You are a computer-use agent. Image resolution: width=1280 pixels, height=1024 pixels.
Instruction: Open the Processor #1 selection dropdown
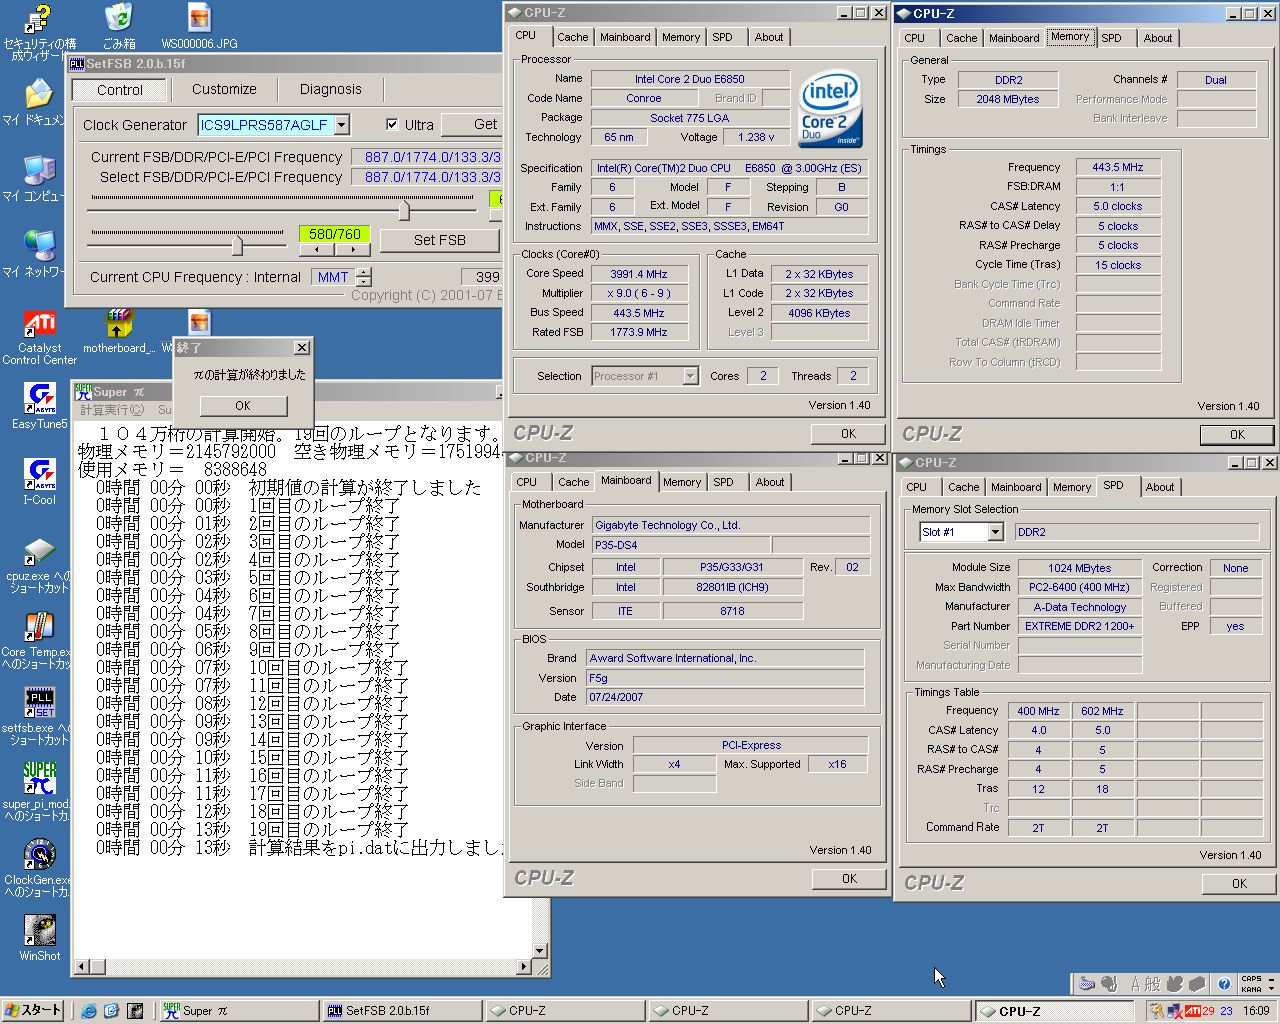point(690,376)
